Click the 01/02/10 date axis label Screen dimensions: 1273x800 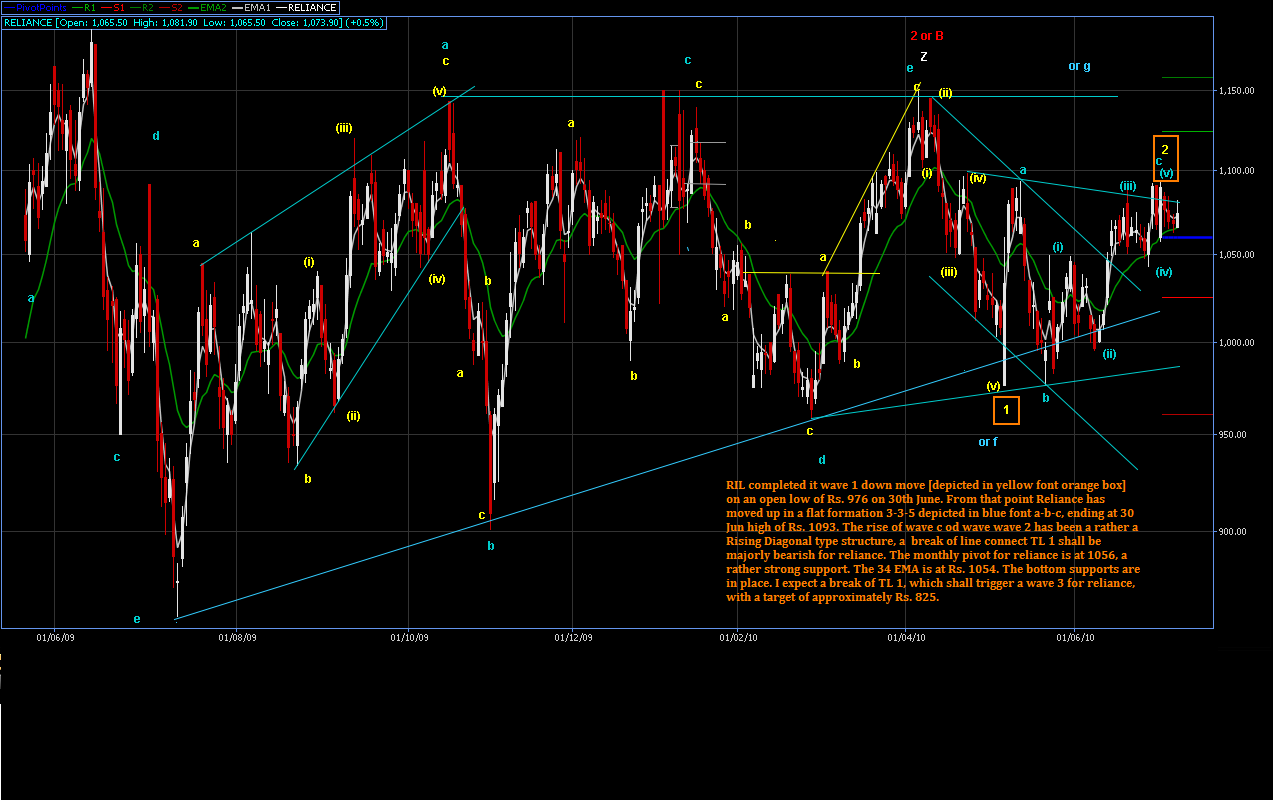point(738,636)
